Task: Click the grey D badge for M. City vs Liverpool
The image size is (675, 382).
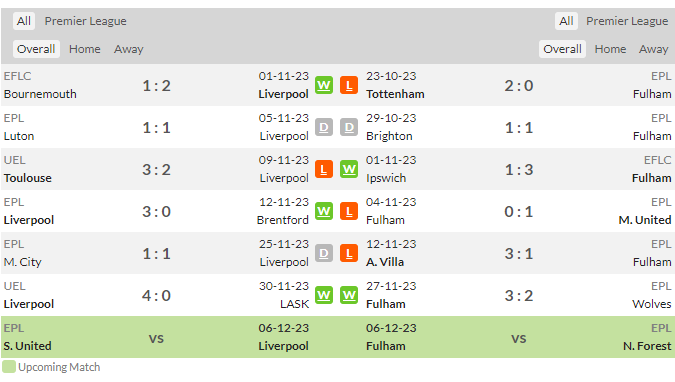Action: 324,253
